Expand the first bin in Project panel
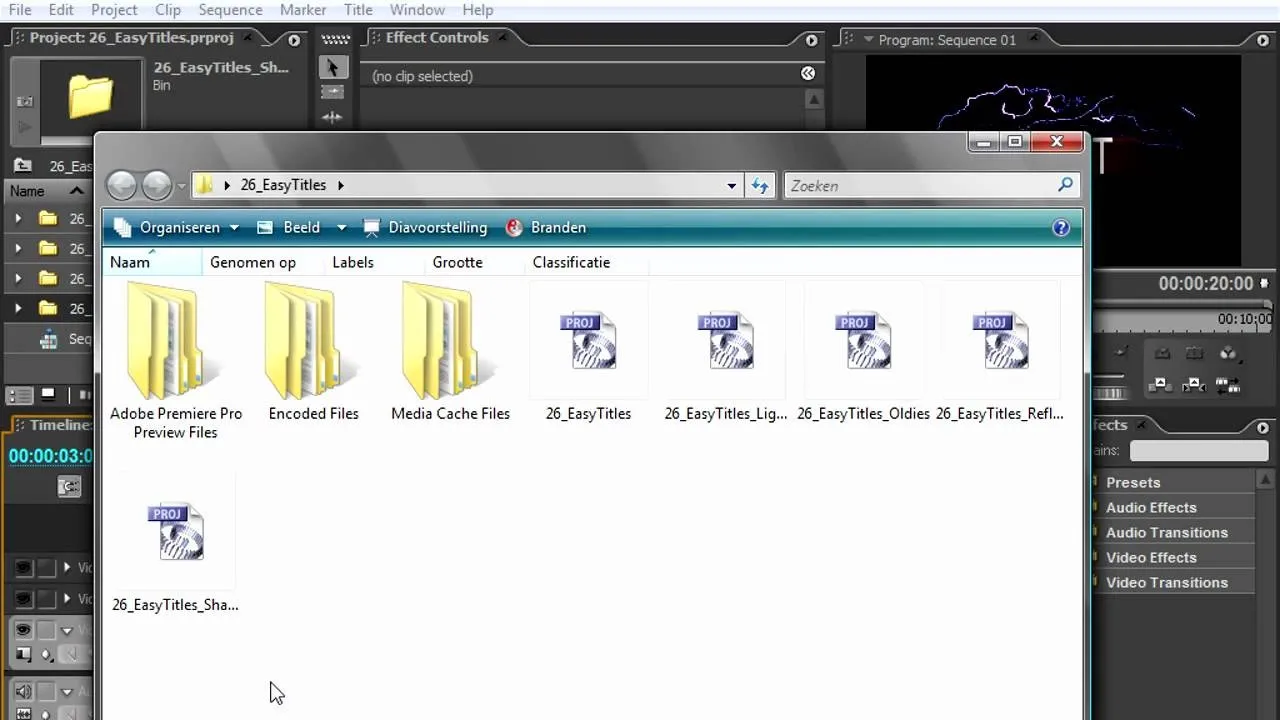1280x720 pixels. (18, 218)
